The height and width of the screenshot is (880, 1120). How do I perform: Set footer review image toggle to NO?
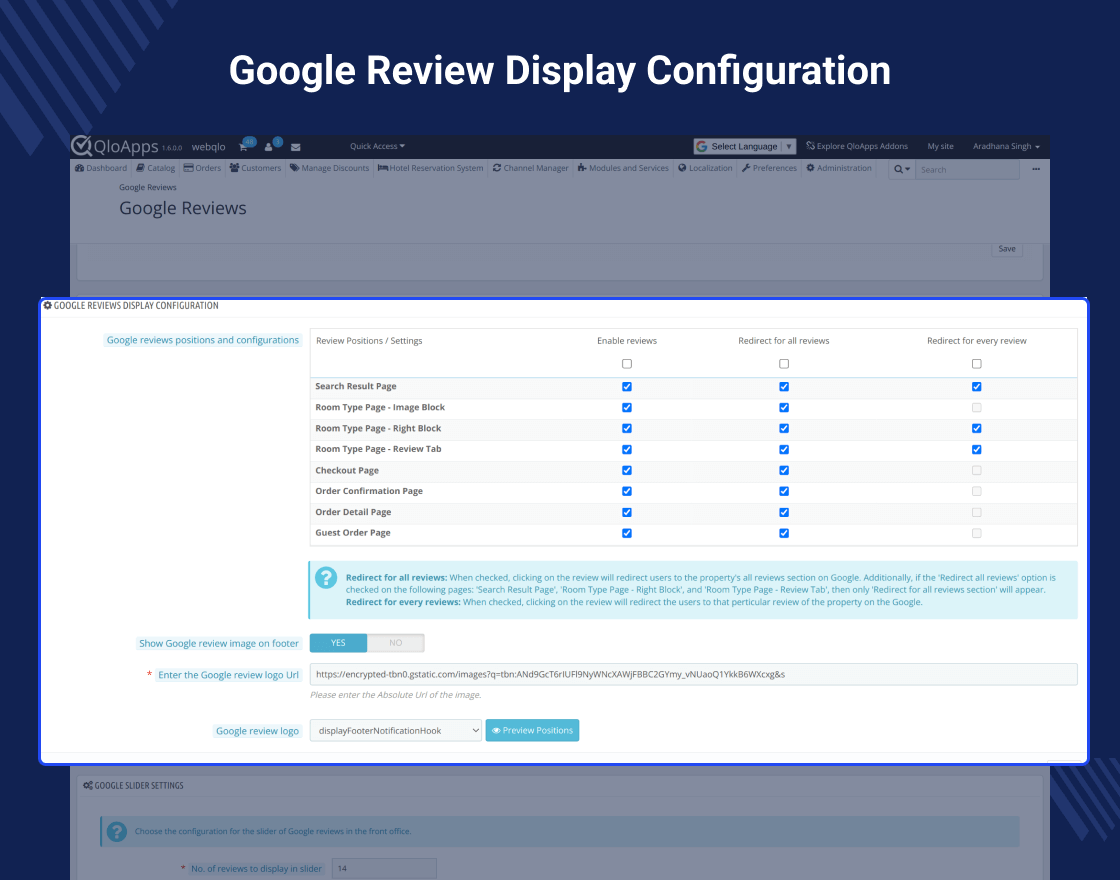[x=396, y=643]
